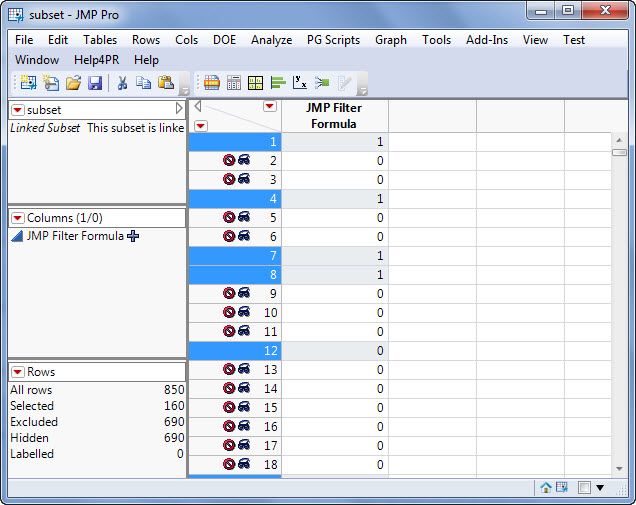
Task: Open the Columns (1/0) red triangle menu
Action: click(17, 218)
